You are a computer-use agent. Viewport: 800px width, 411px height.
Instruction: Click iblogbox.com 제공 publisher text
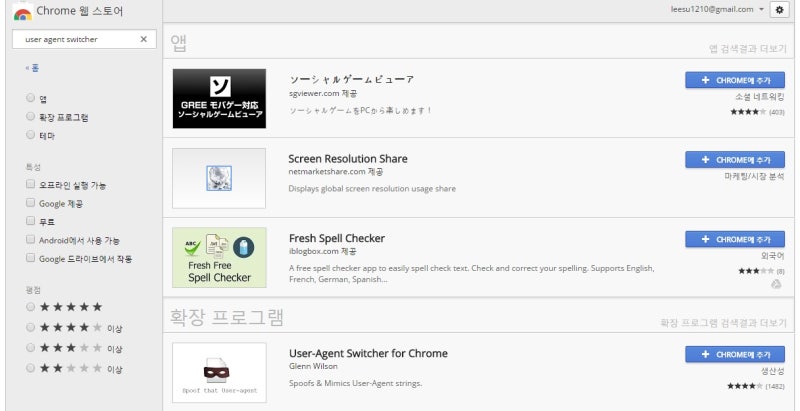323,251
